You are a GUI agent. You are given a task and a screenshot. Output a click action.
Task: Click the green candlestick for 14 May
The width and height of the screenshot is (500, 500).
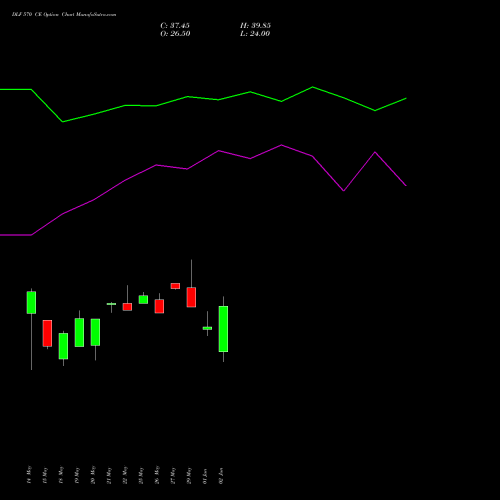[x=31, y=302]
